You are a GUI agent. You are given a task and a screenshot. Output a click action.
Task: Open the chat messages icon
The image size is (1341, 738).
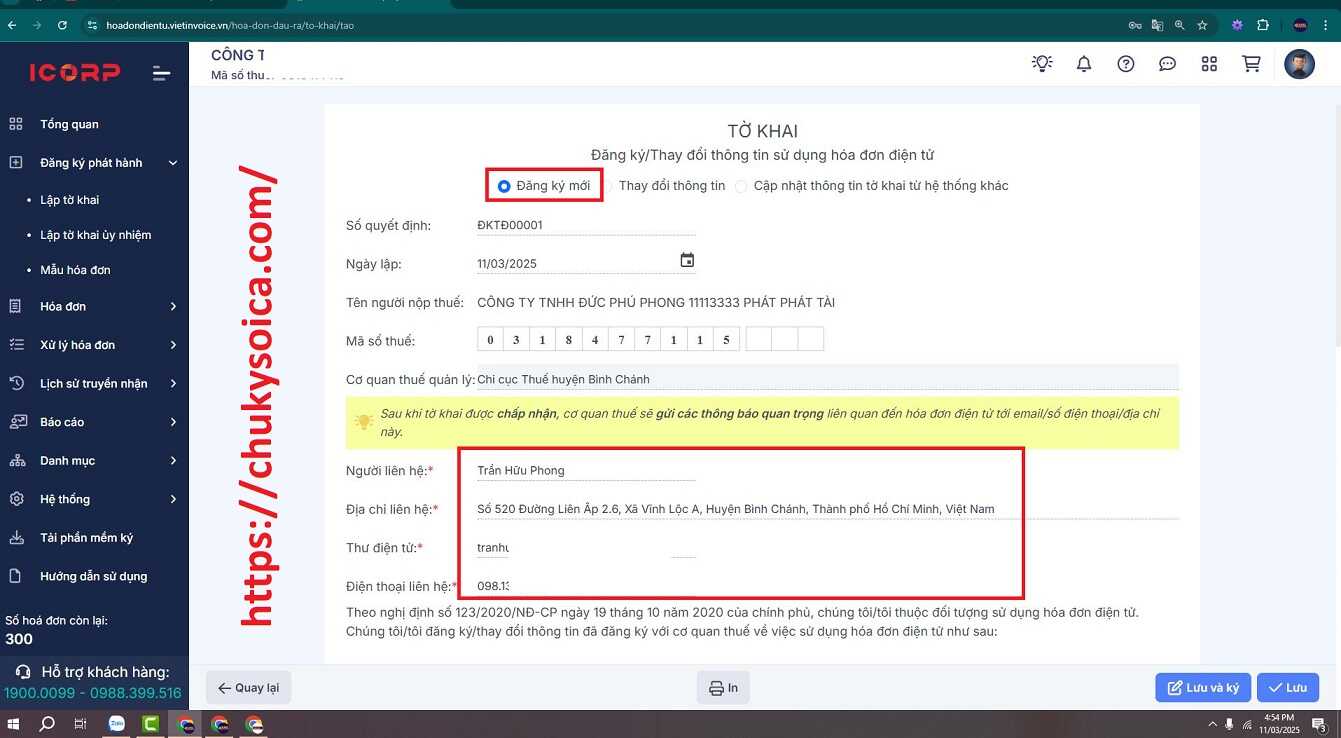click(1167, 64)
